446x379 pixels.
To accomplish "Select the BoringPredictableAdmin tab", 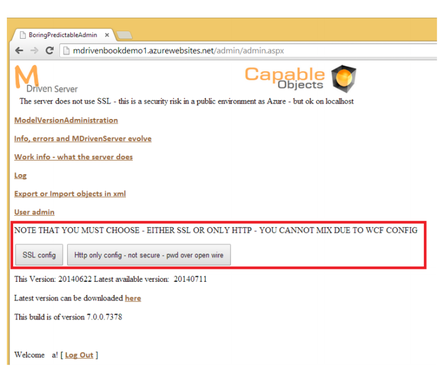I will (63, 35).
